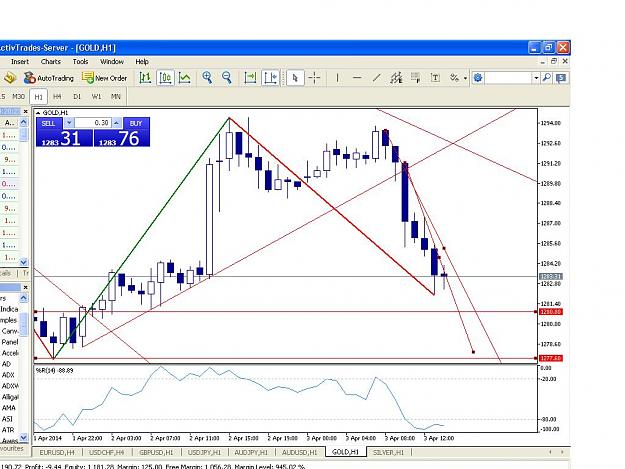Viewport: 625px width, 469px height.
Task: Toggle auto scroll chart icon
Action: (x=250, y=78)
